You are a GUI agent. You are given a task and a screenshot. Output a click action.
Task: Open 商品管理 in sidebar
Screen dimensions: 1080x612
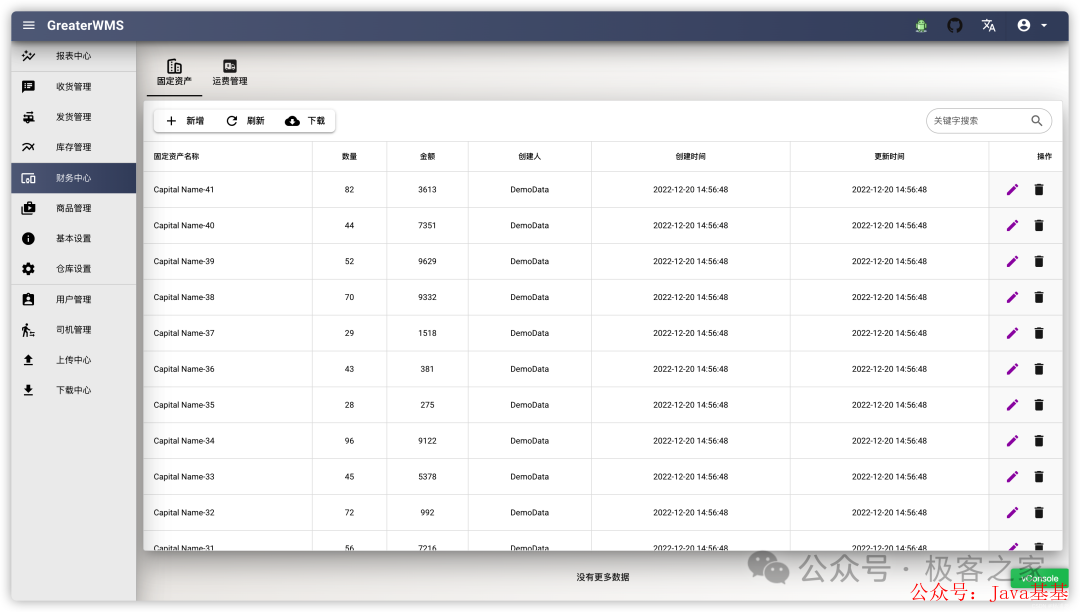point(74,209)
